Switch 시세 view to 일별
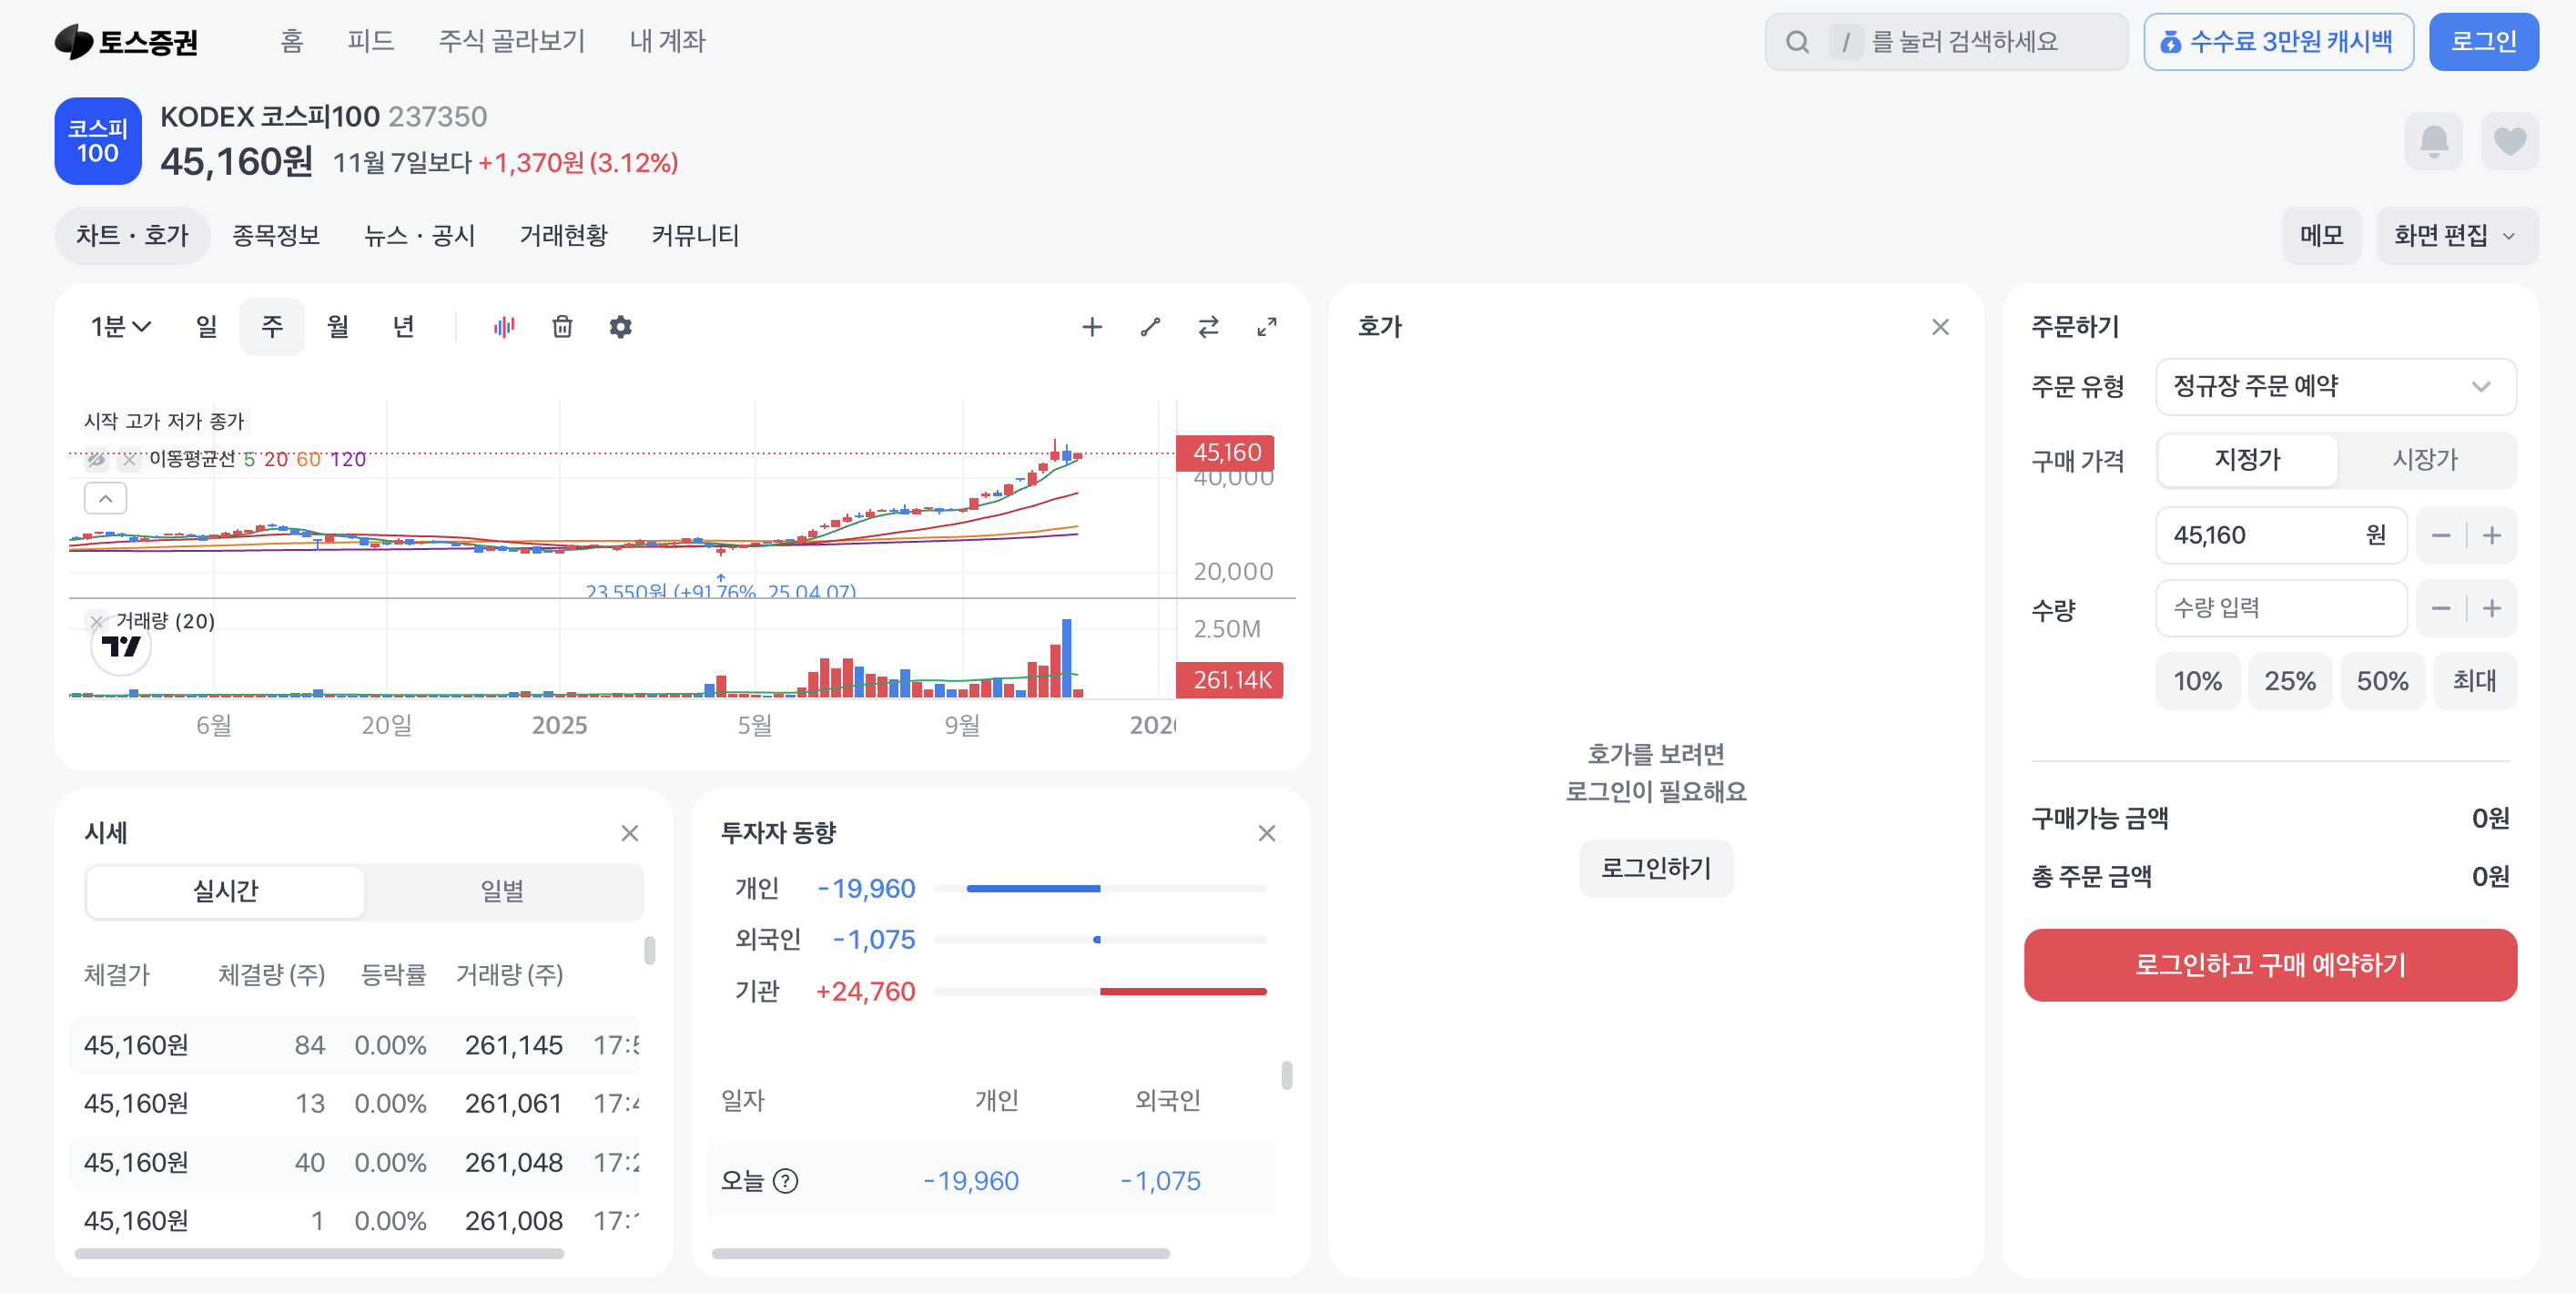Screen dimensions: 2576x1293 (502, 891)
